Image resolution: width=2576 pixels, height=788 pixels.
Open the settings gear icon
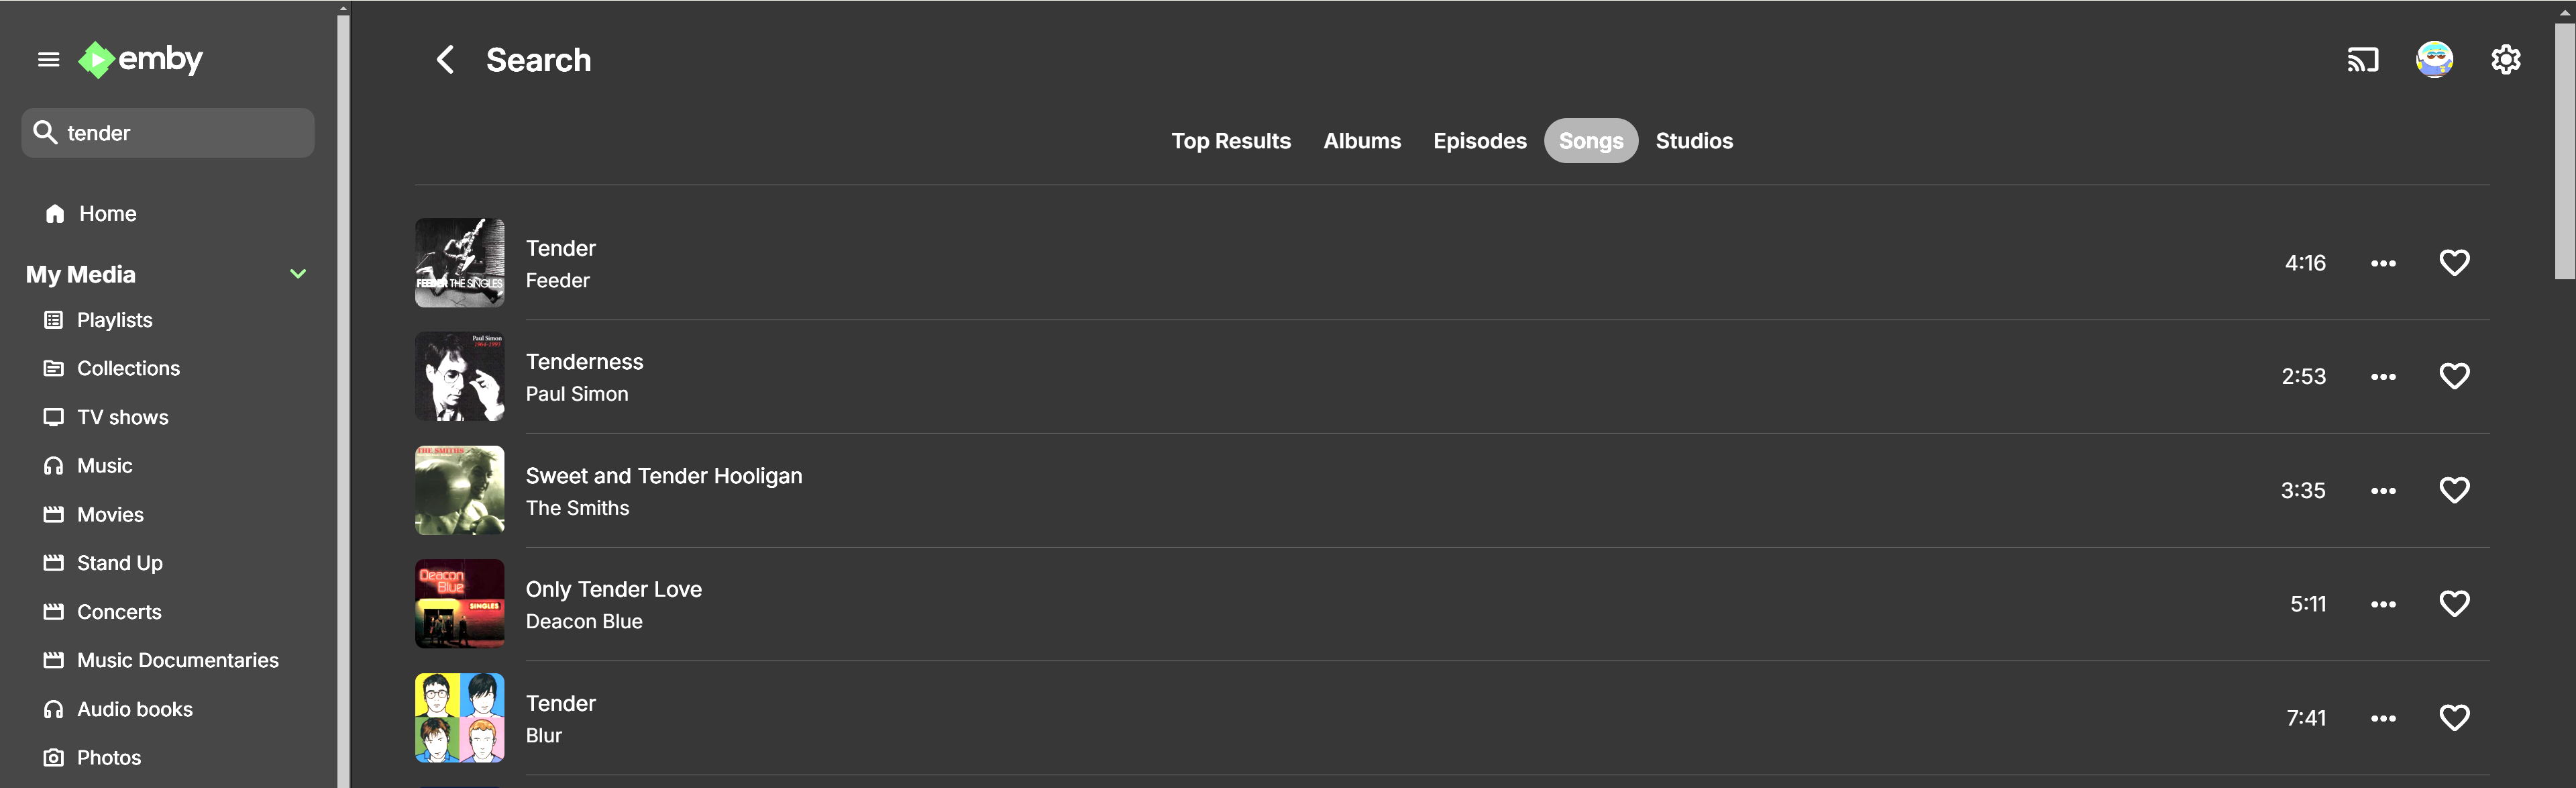point(2506,59)
